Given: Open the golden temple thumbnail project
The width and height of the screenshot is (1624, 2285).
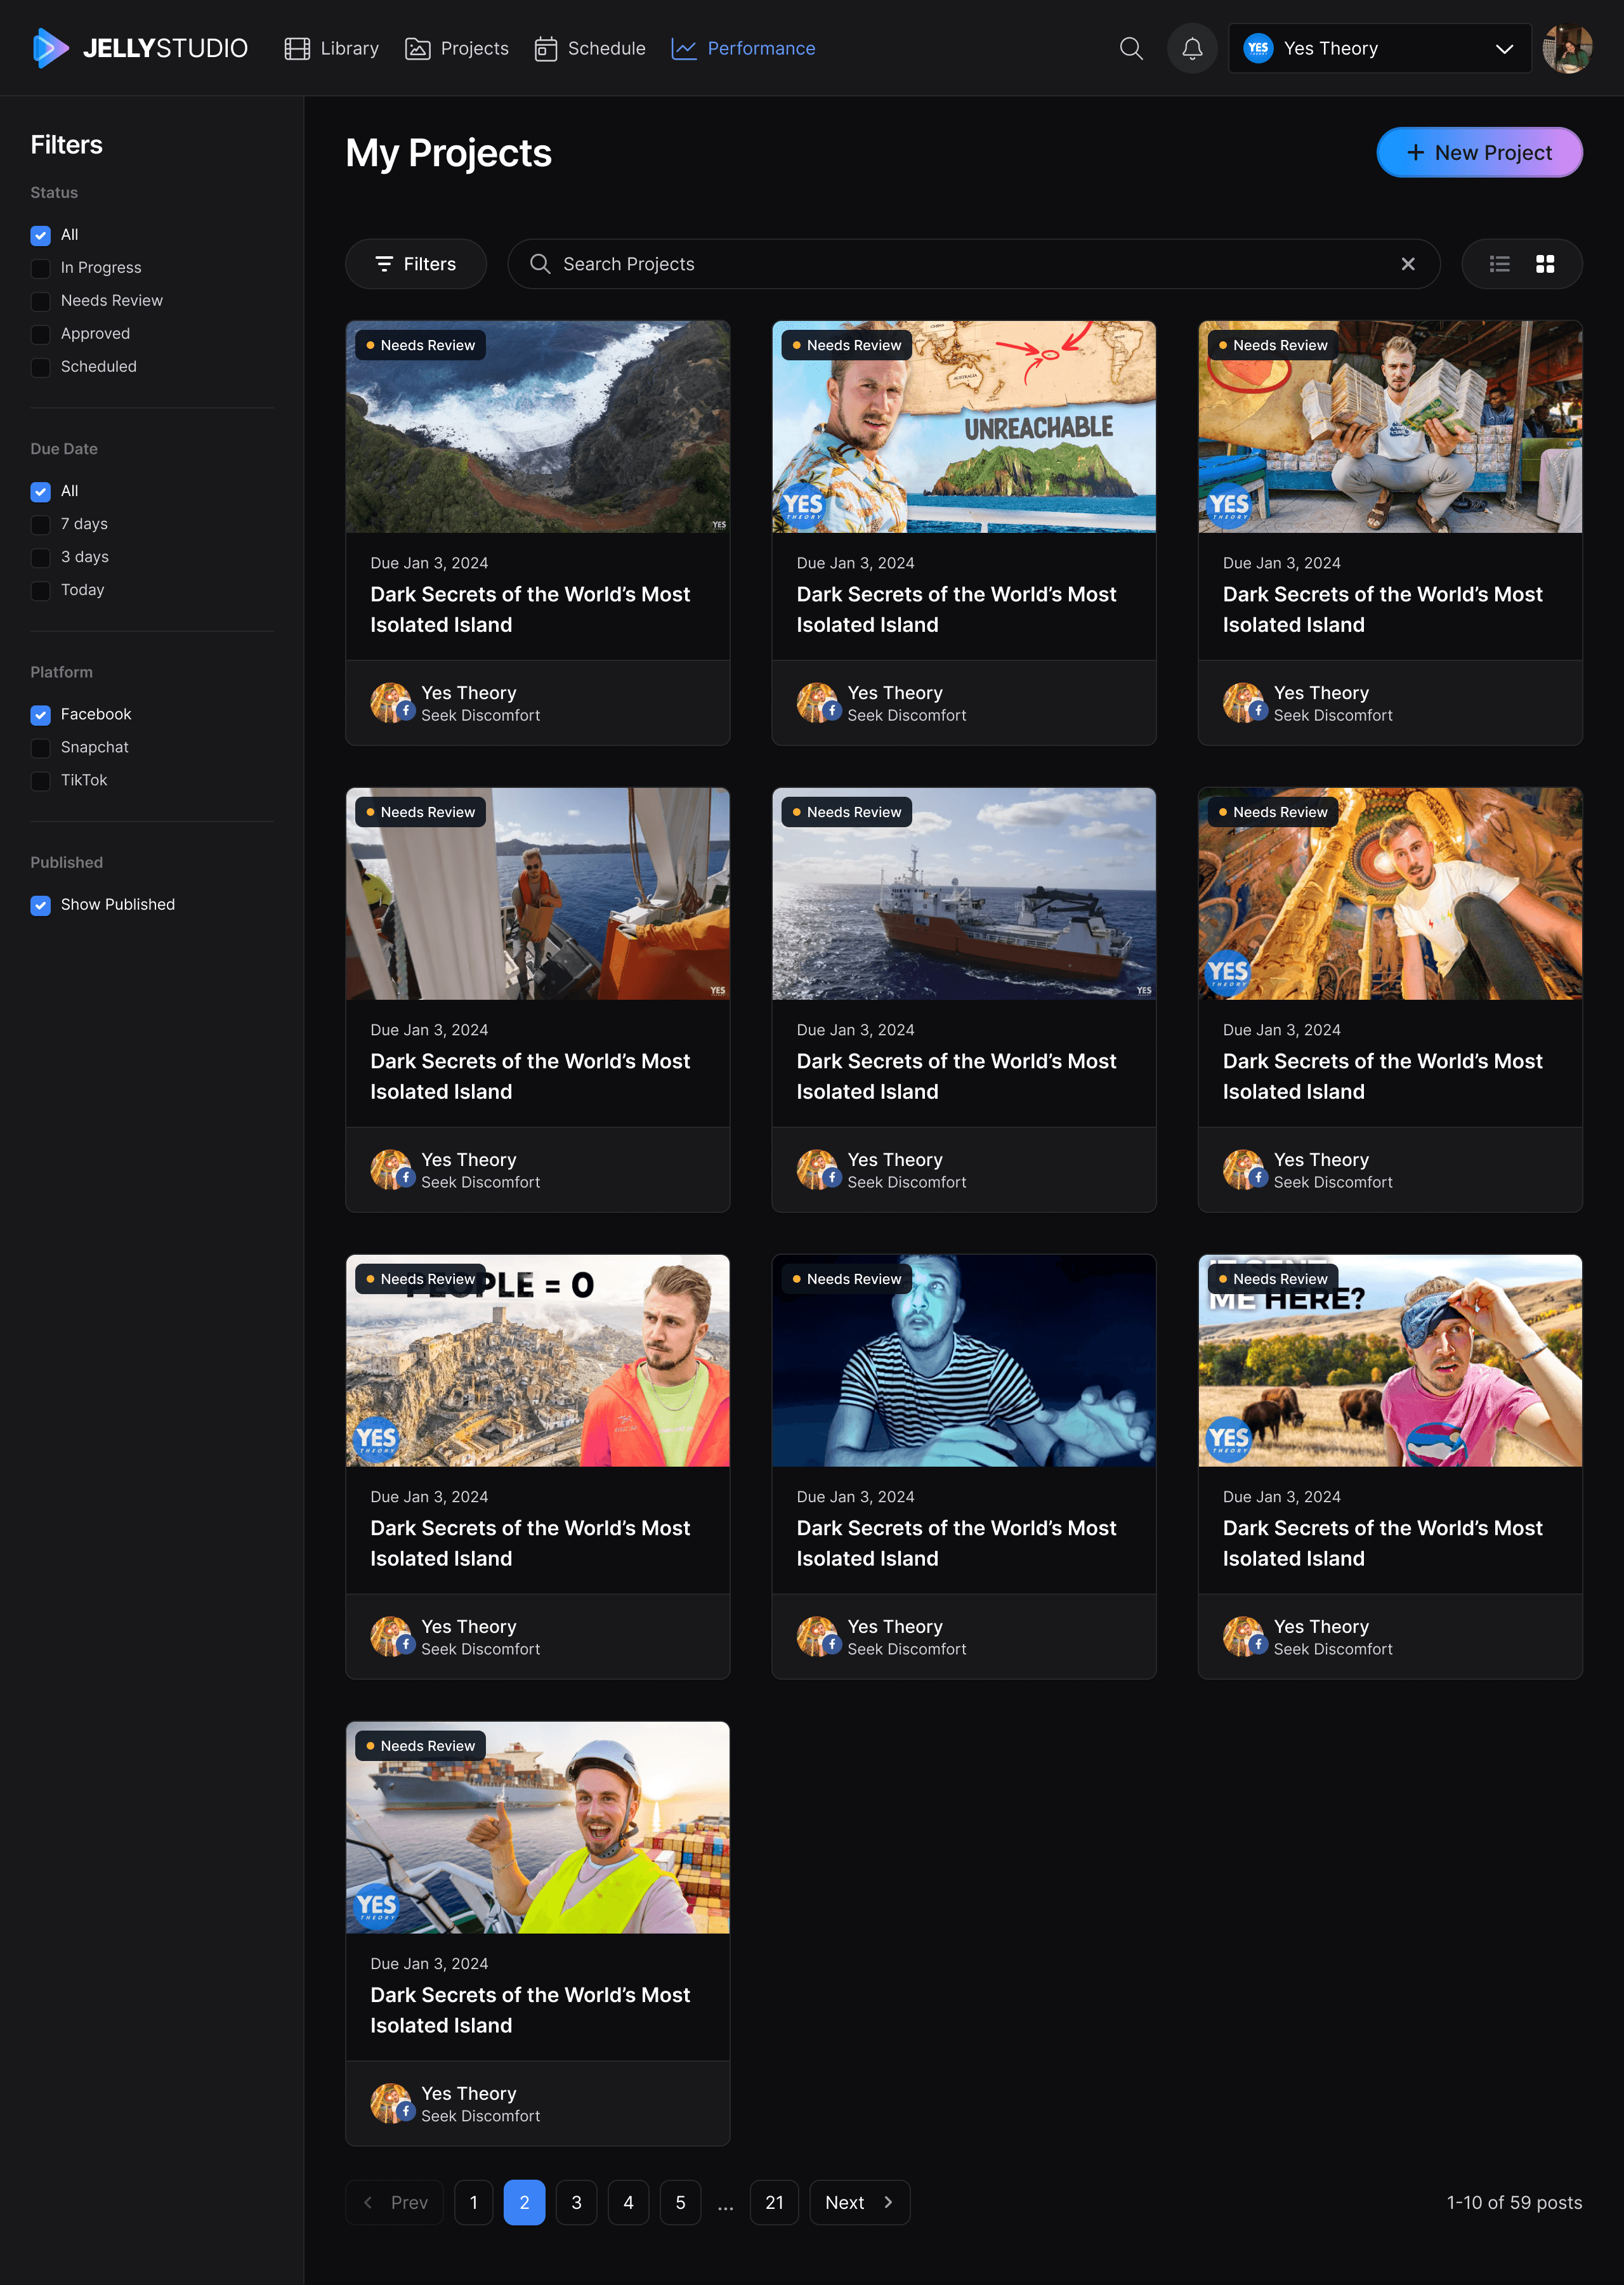Looking at the screenshot, I should [1390, 894].
